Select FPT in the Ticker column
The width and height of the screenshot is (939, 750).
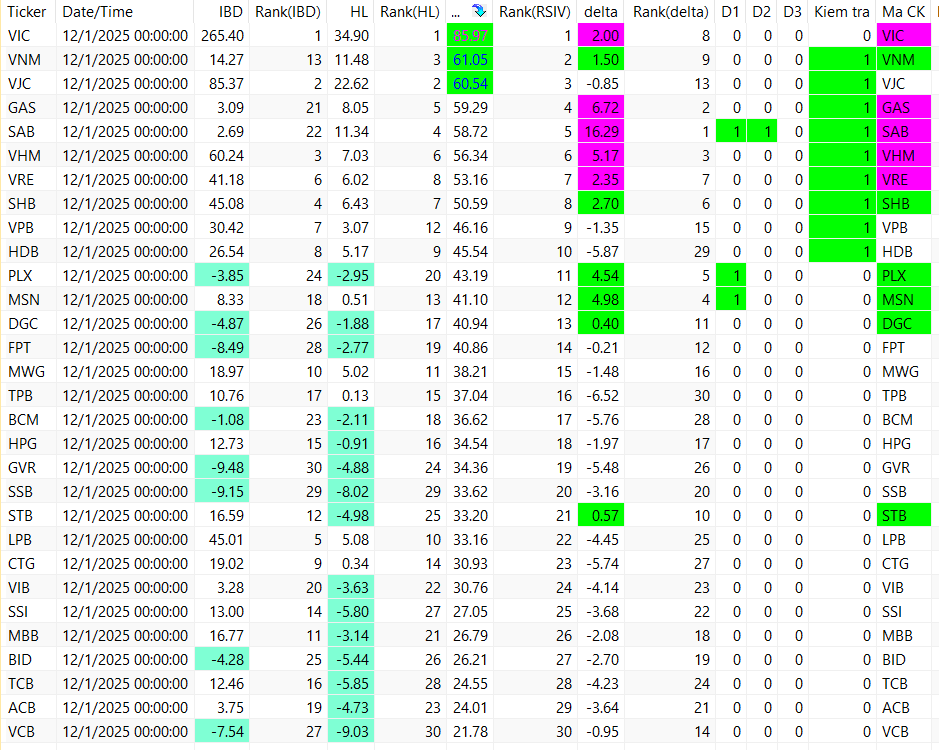[x=19, y=347]
